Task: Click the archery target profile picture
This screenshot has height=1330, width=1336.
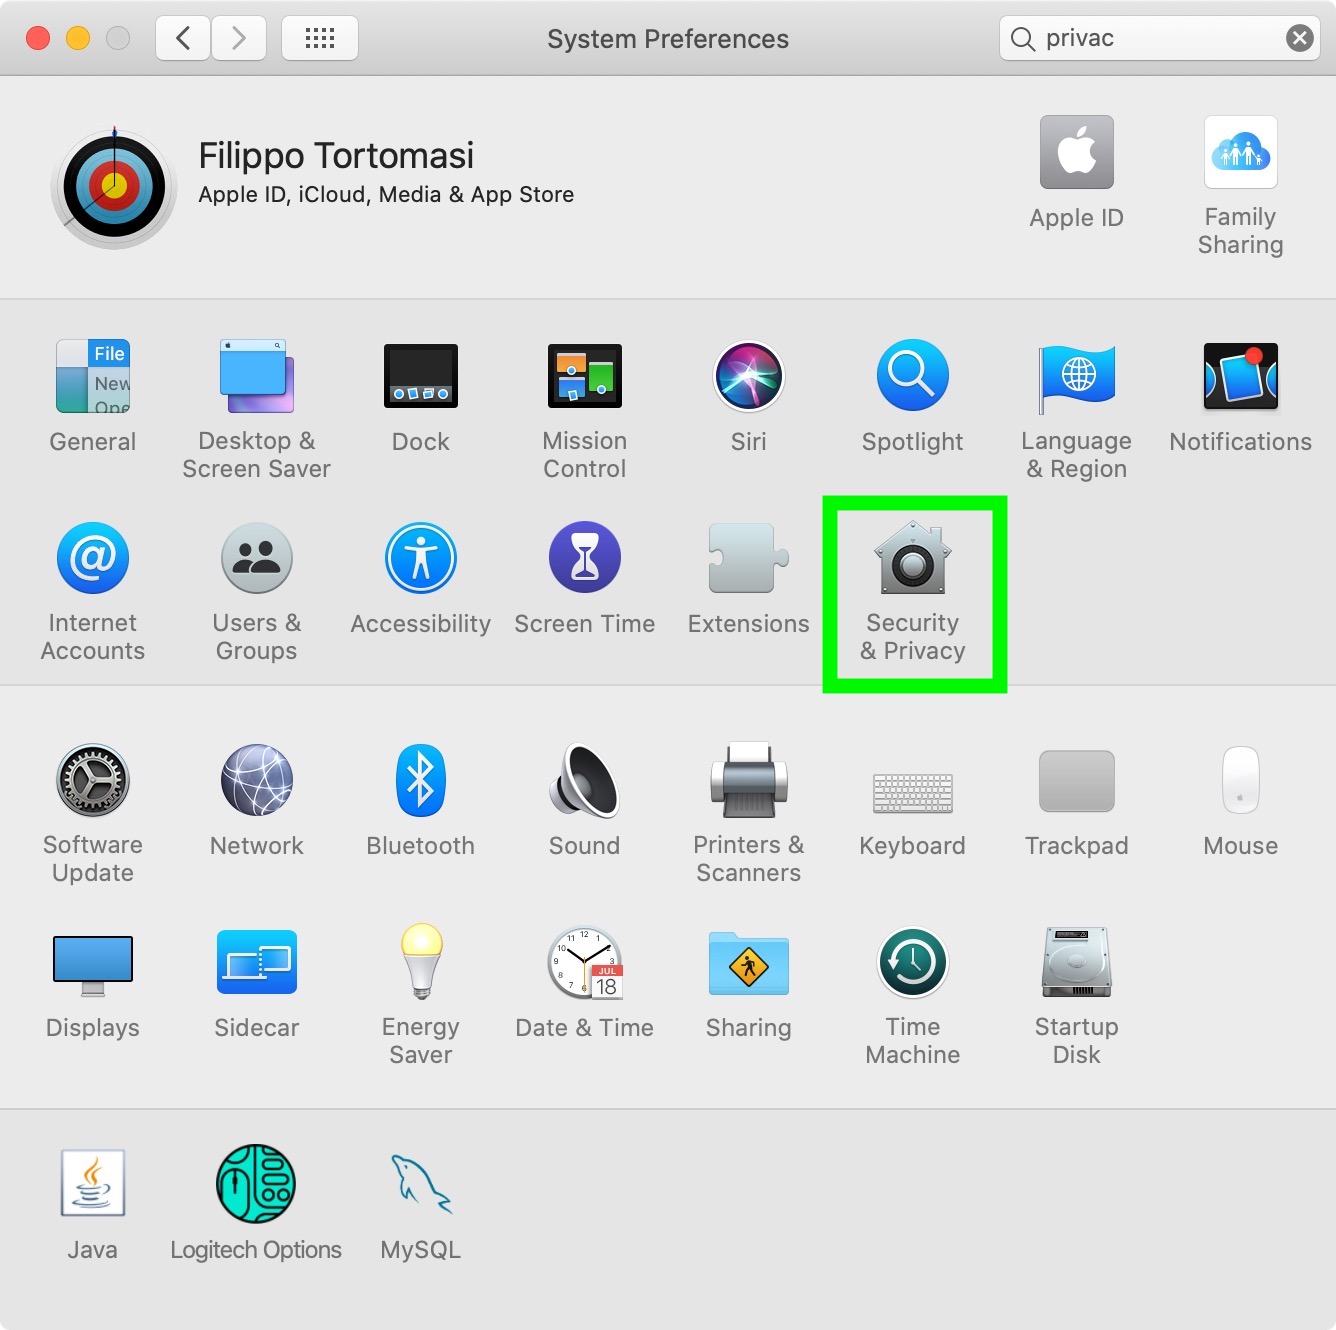Action: [x=114, y=188]
